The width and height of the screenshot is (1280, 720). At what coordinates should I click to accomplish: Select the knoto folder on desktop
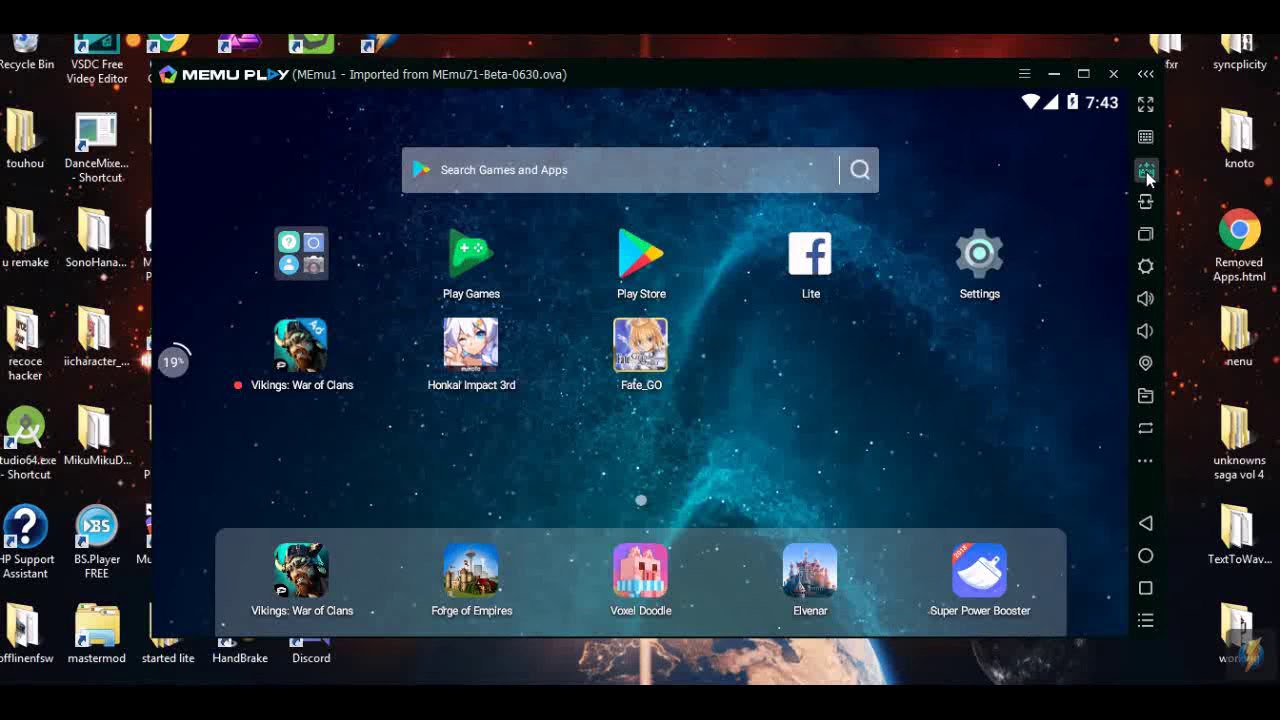click(x=1239, y=140)
